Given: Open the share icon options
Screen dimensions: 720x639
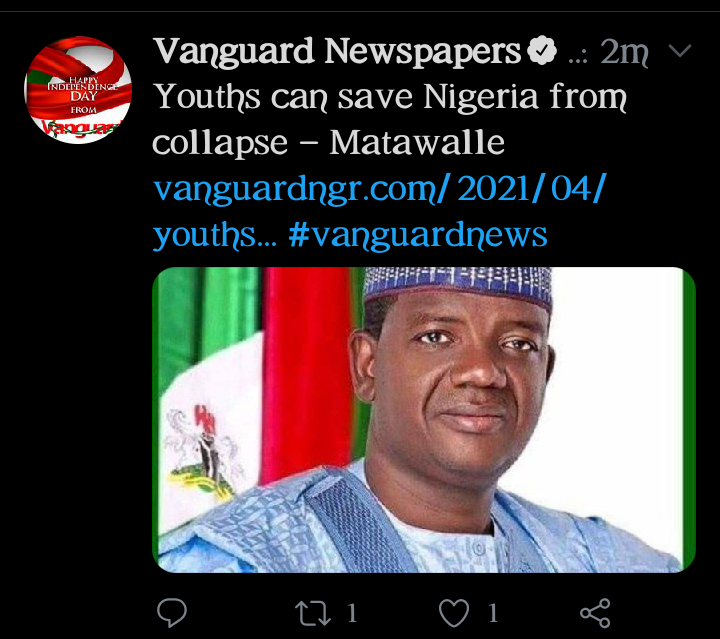Looking at the screenshot, I should [595, 613].
